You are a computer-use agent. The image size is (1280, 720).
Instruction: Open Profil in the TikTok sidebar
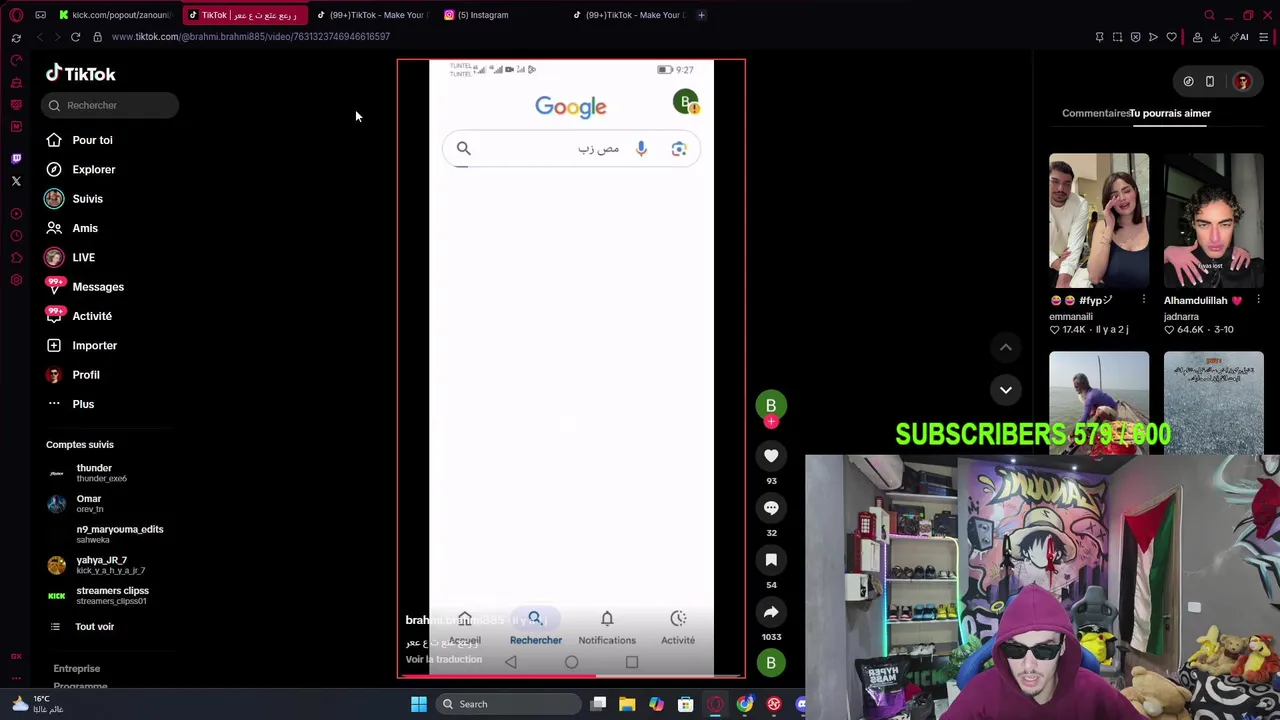(x=73, y=375)
